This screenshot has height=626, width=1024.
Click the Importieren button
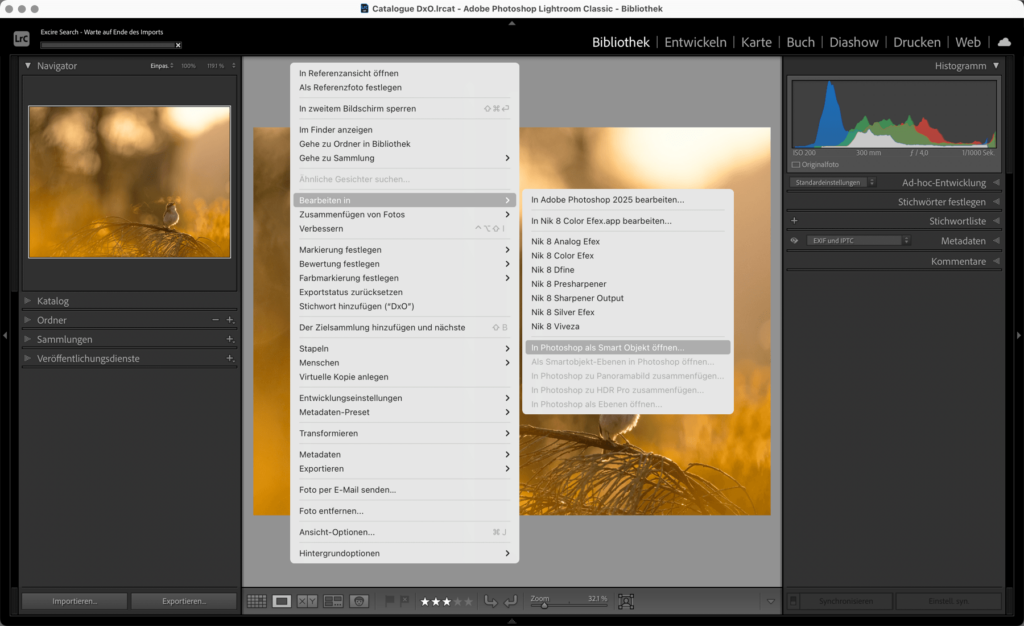(74, 601)
